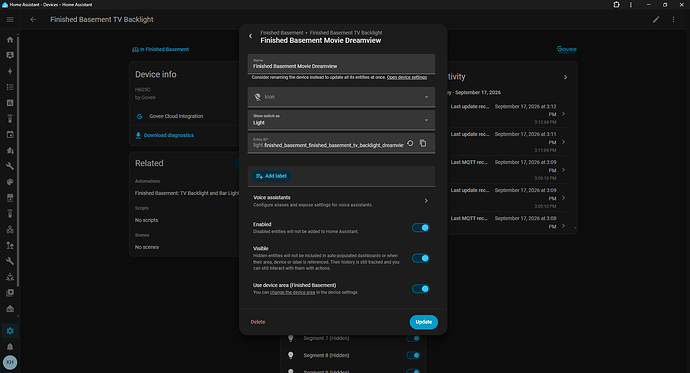
Task: Open the Icon picker dropdown
Action: click(x=341, y=97)
